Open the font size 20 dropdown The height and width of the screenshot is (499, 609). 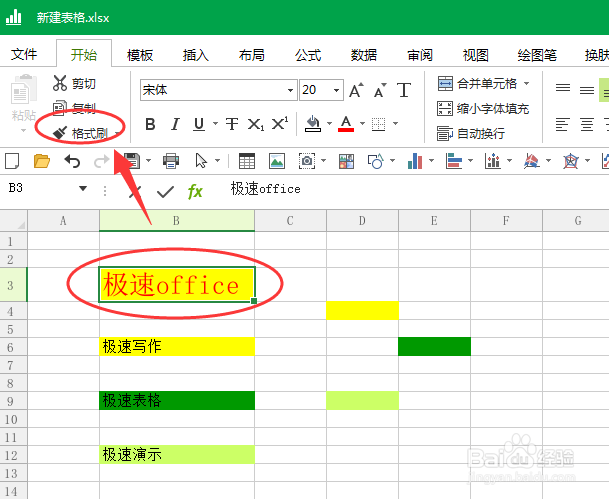[336, 90]
